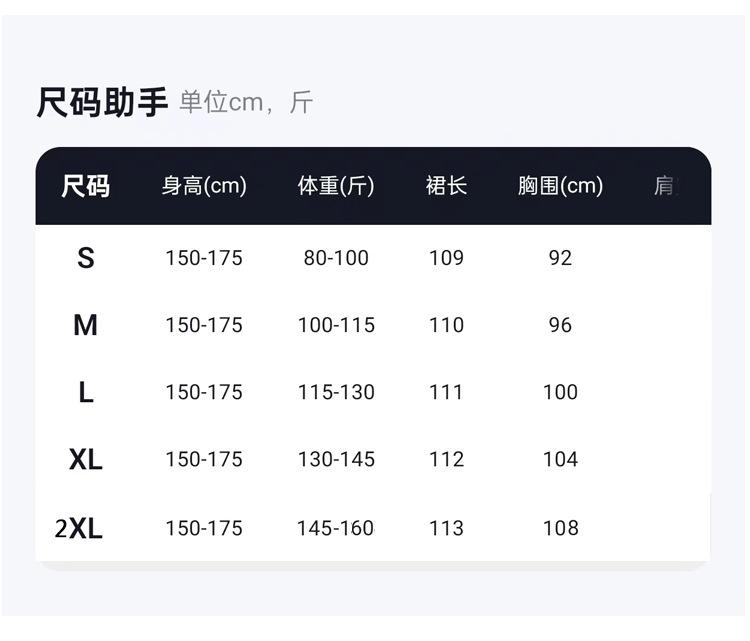Click the 80-100 weight range cell

click(336, 258)
